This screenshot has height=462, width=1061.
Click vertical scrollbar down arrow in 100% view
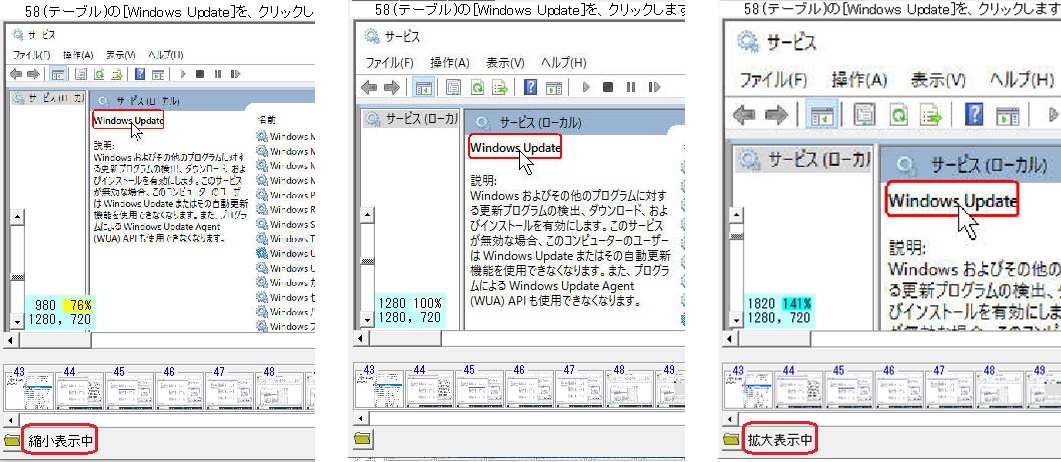coord(366,320)
